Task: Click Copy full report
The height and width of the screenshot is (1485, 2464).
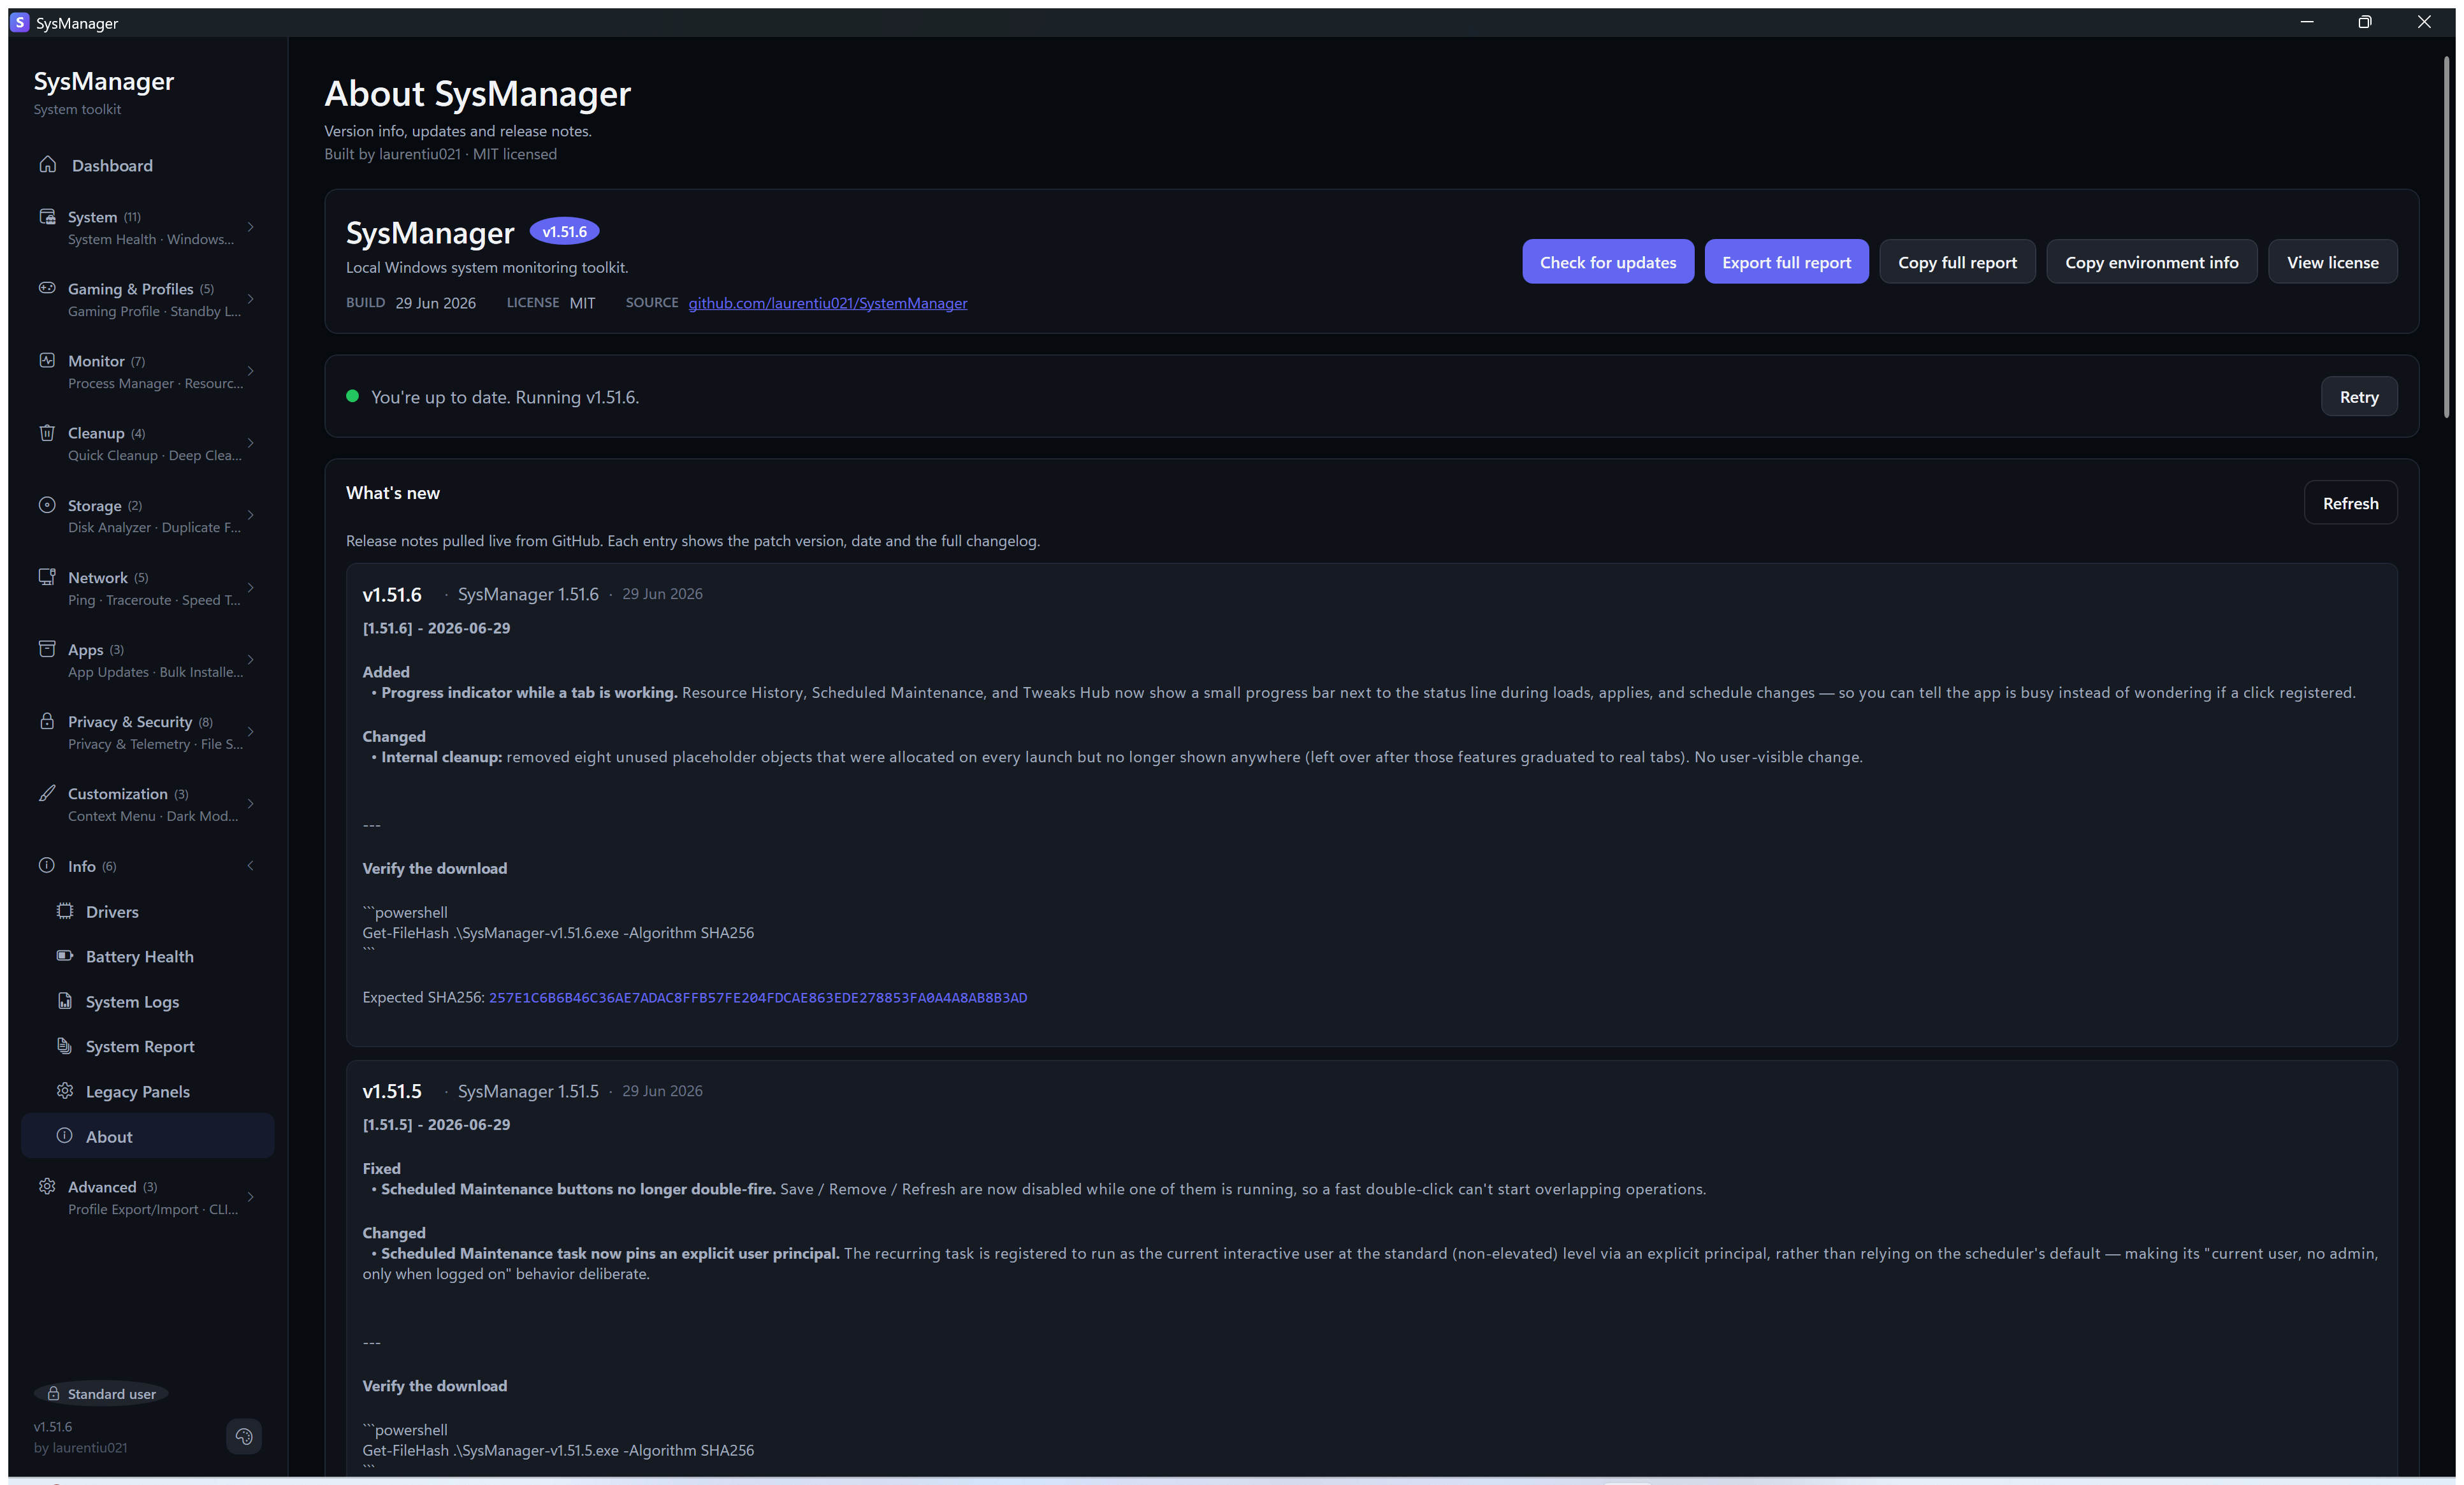Action: tap(1957, 262)
